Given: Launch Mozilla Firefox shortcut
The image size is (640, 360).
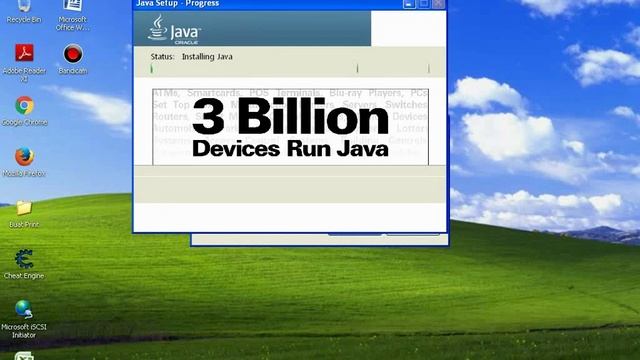Looking at the screenshot, I should [x=24, y=162].
